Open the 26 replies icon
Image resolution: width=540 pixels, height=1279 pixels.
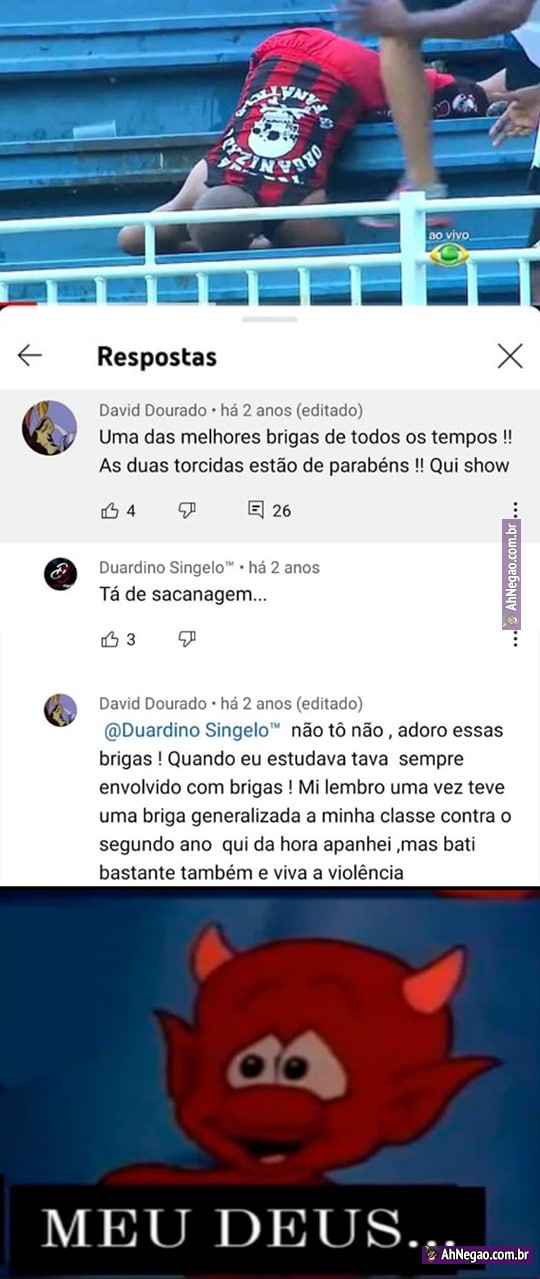[x=256, y=510]
